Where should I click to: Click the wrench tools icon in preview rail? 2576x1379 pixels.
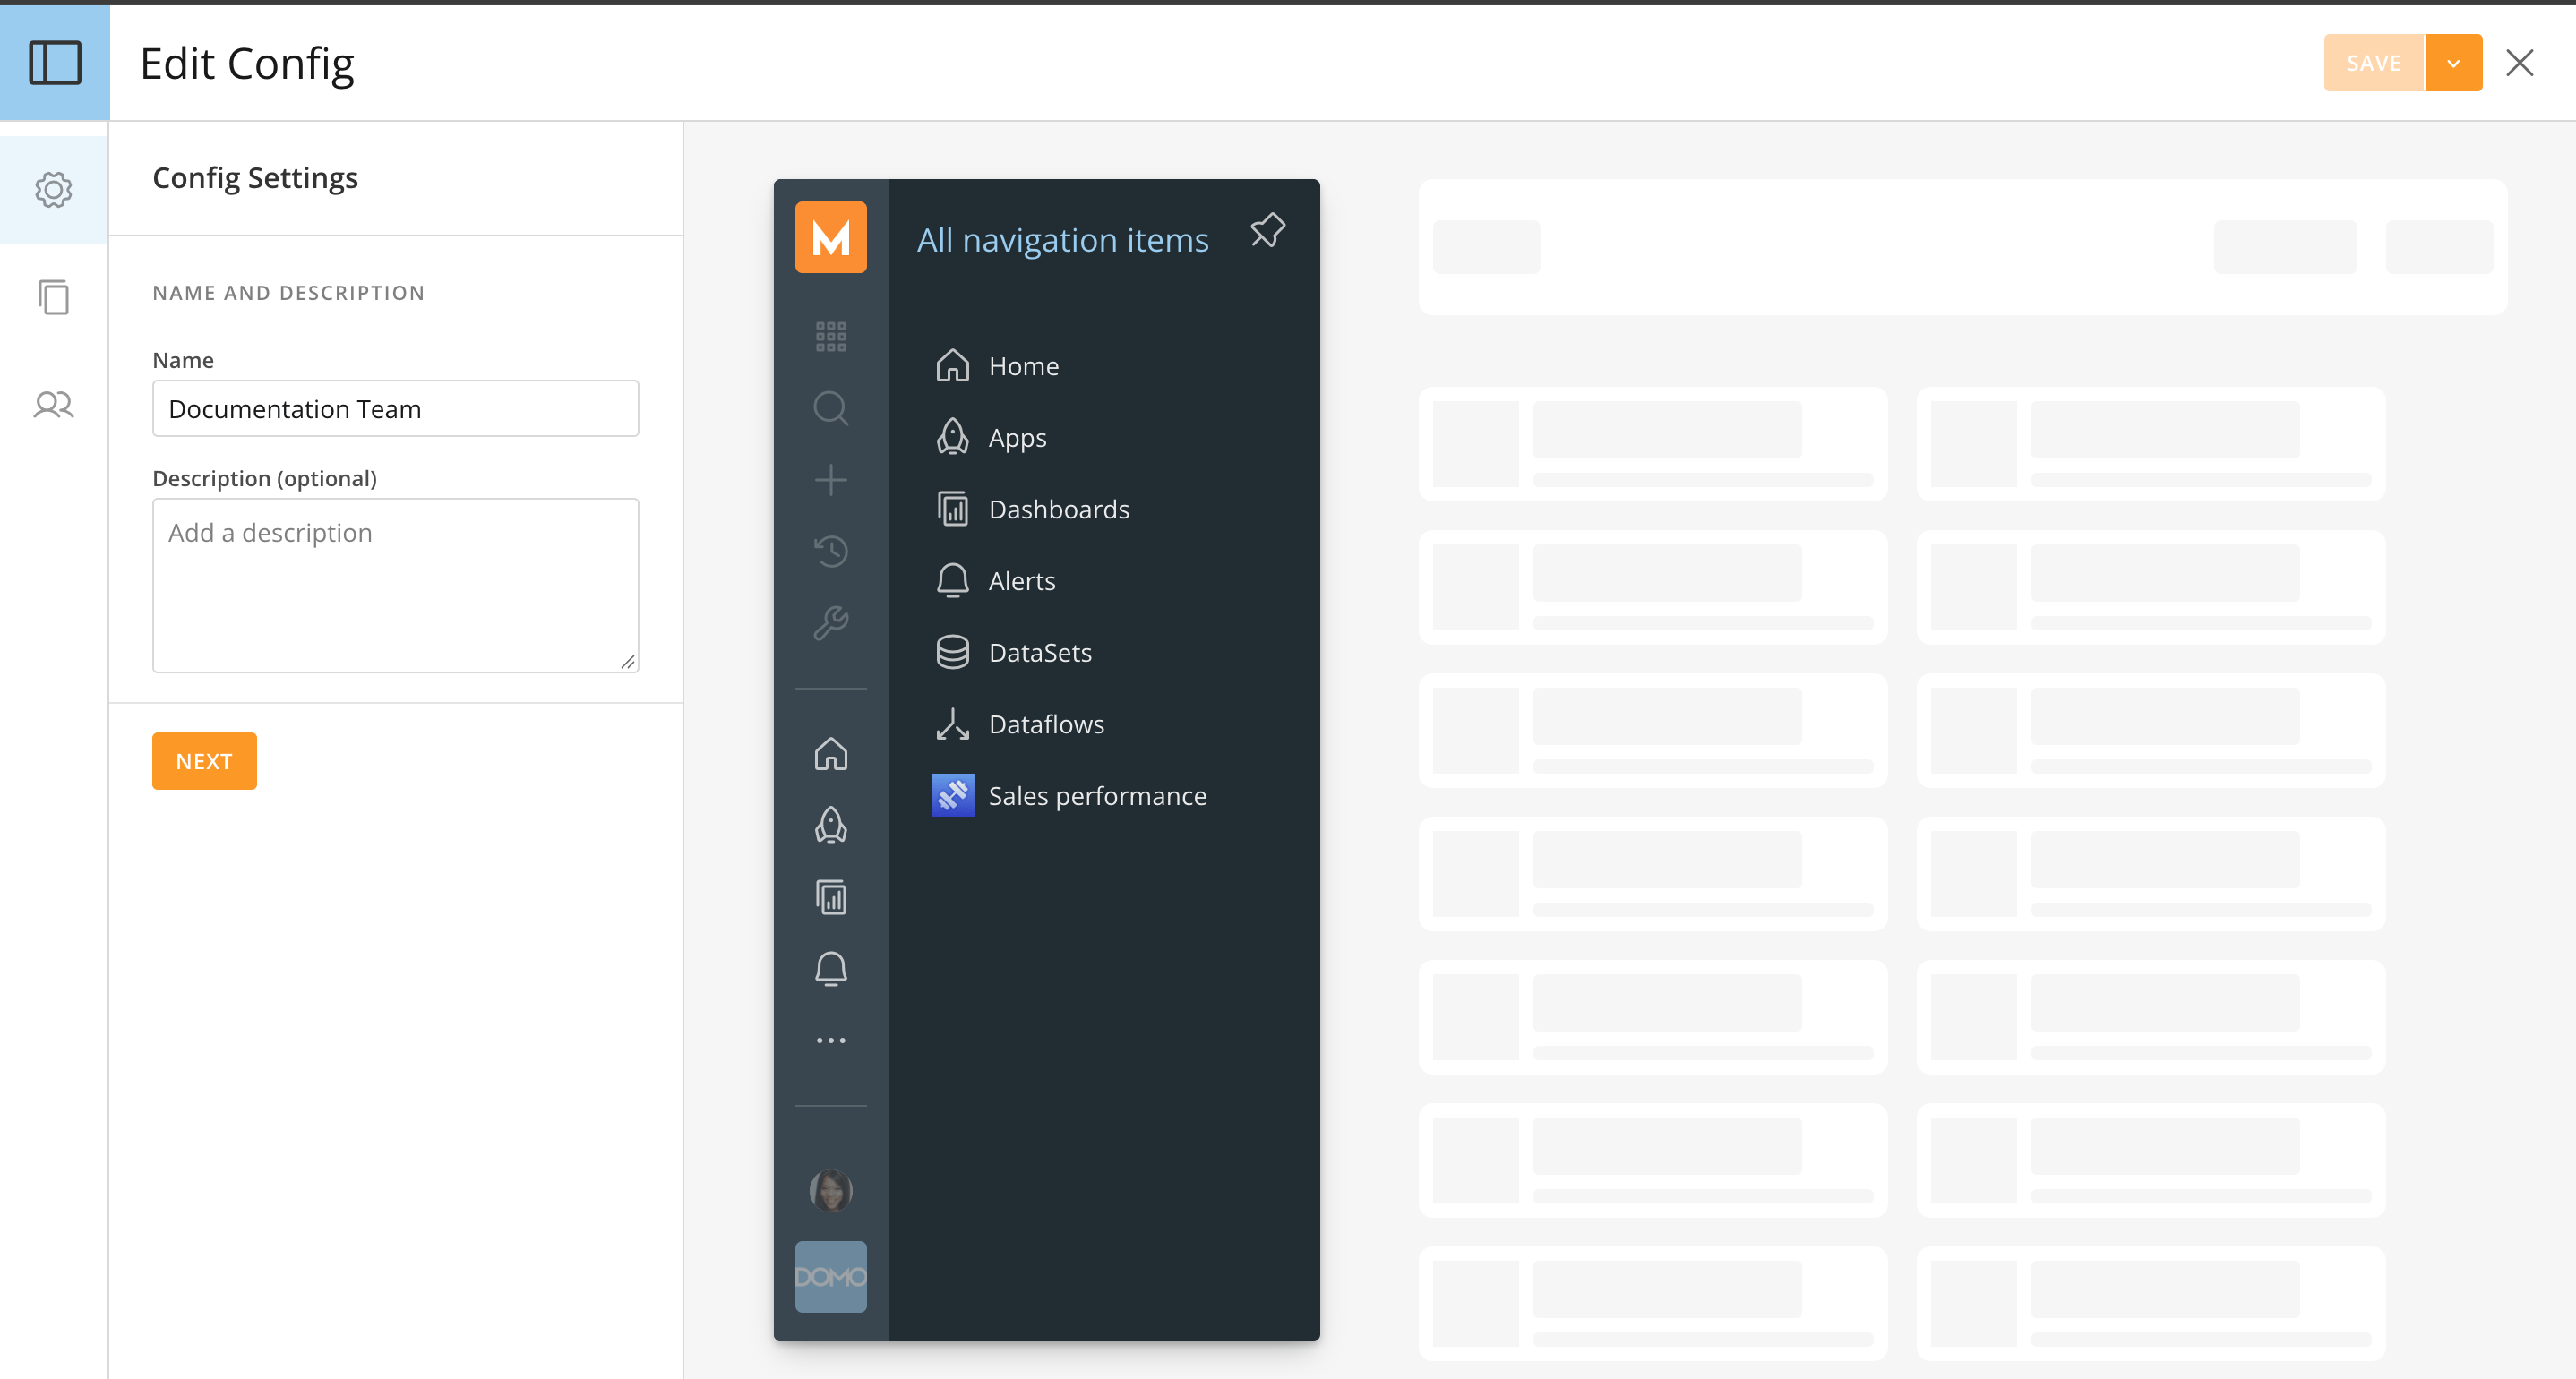[x=830, y=623]
